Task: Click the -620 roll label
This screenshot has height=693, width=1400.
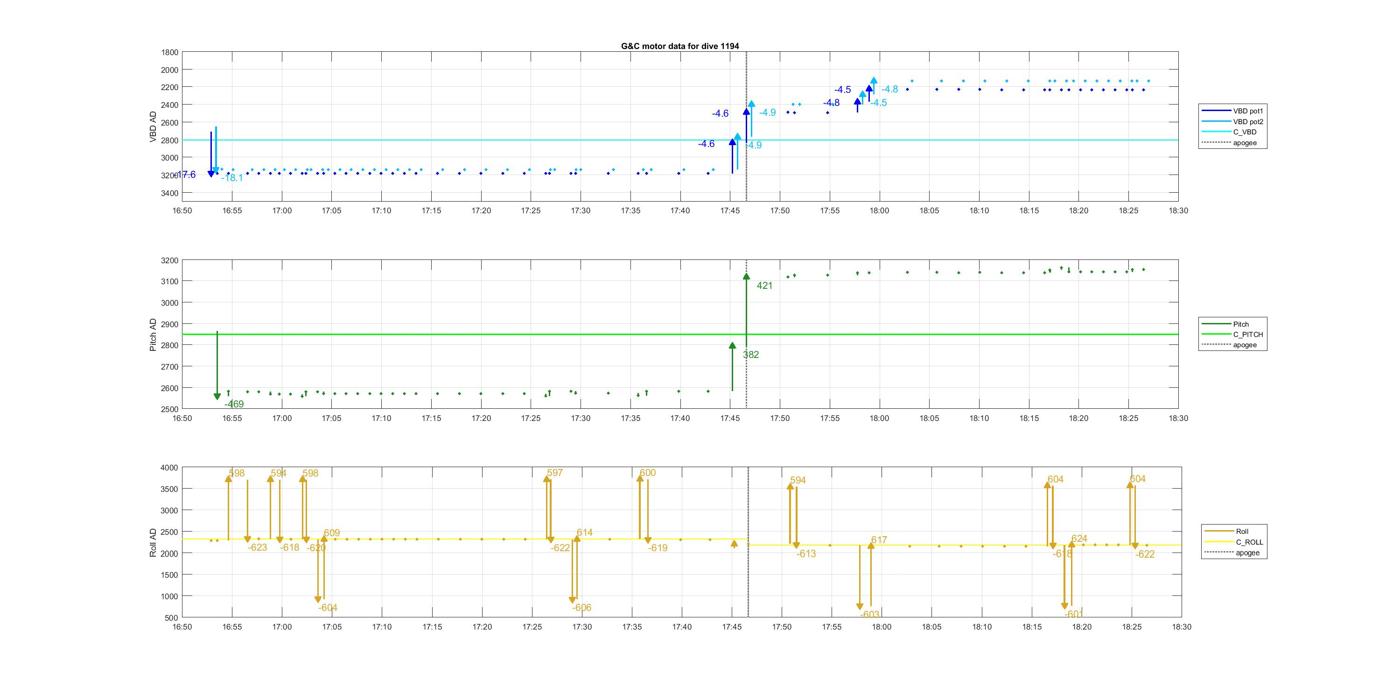Action: coord(316,548)
